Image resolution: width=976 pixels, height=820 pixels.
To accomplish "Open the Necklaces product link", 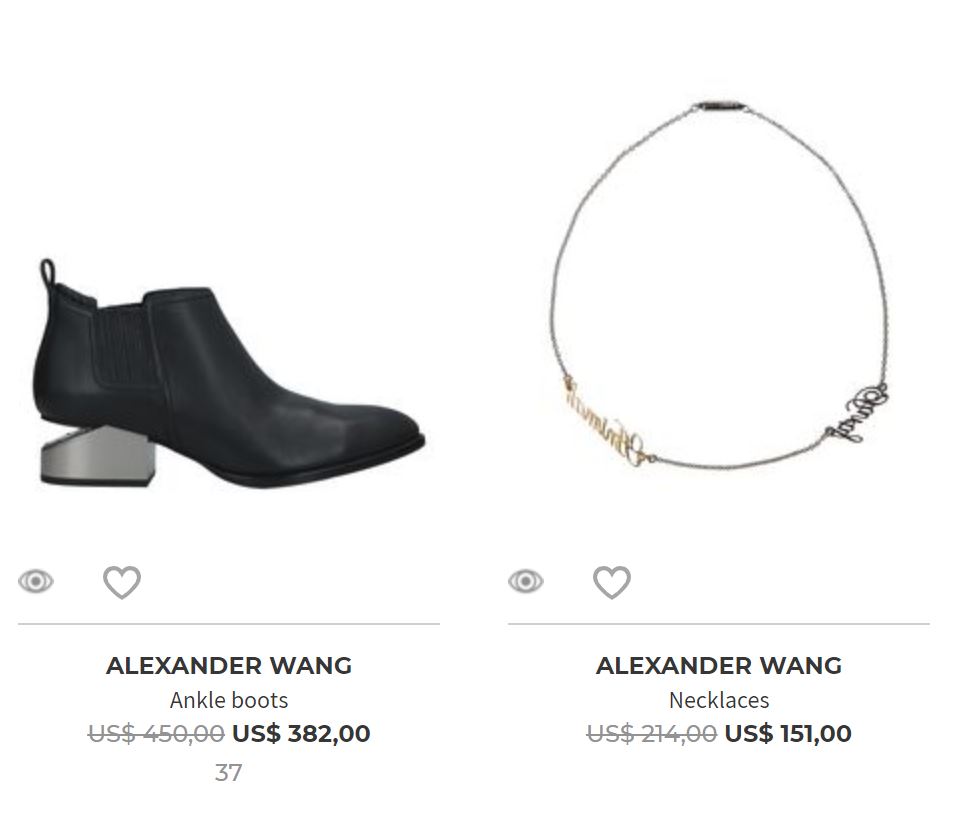I will point(719,700).
